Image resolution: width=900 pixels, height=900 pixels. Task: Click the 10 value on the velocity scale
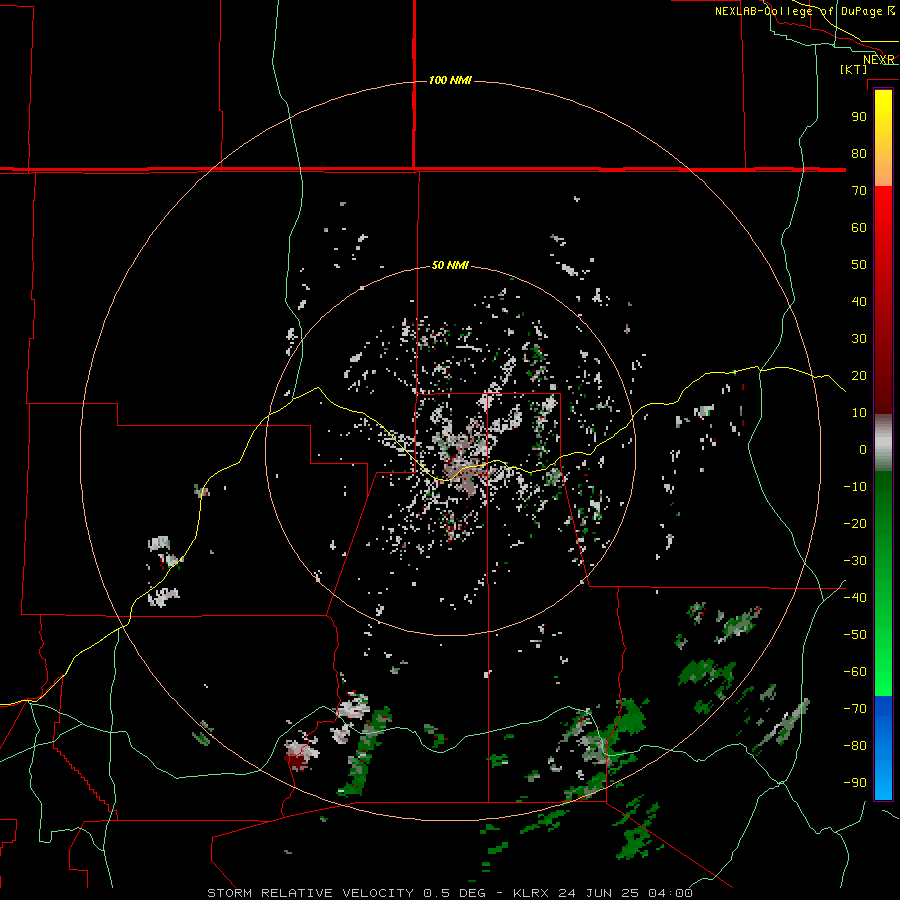point(859,413)
